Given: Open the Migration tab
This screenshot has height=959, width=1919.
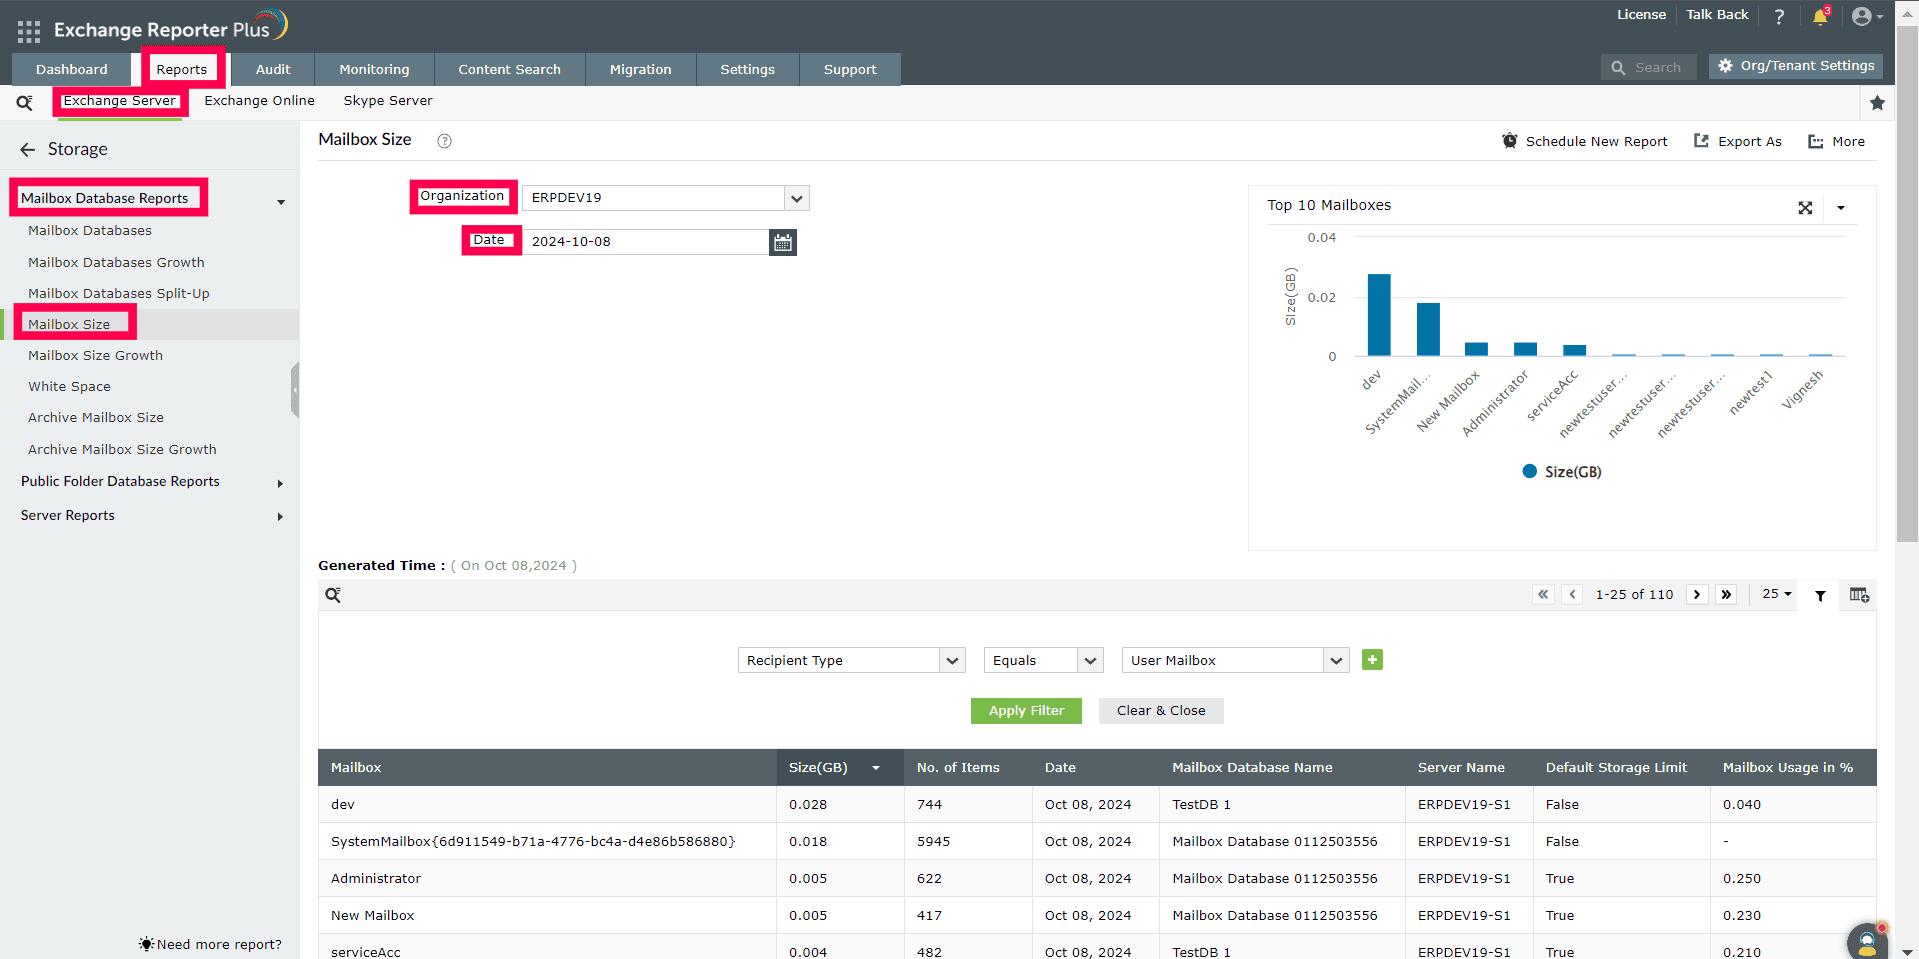Looking at the screenshot, I should 641,69.
